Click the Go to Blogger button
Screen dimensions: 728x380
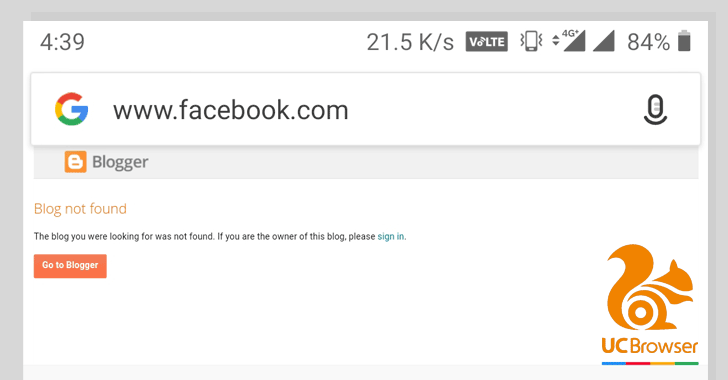click(70, 266)
